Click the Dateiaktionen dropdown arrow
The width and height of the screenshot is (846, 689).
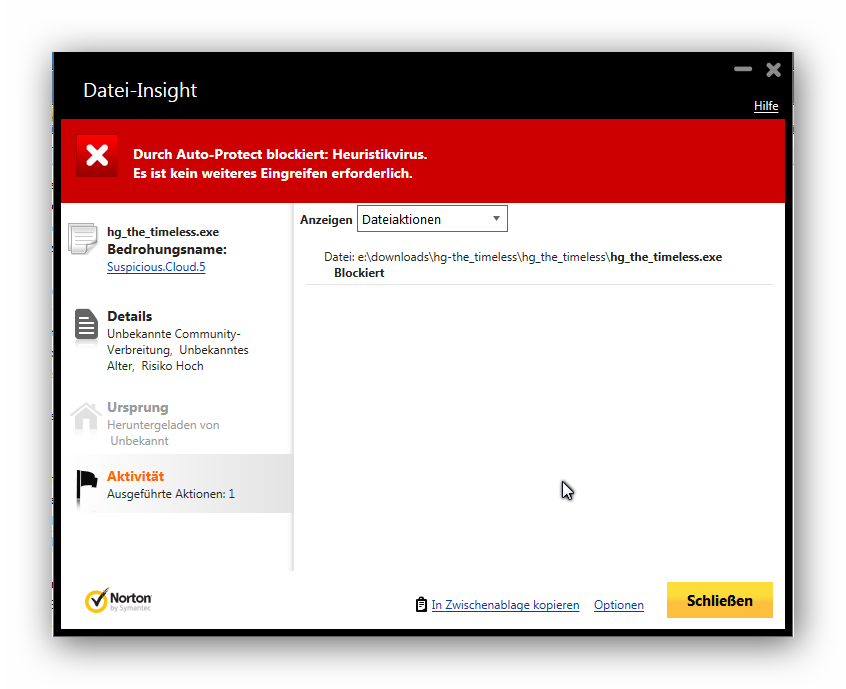pyautogui.click(x=496, y=219)
